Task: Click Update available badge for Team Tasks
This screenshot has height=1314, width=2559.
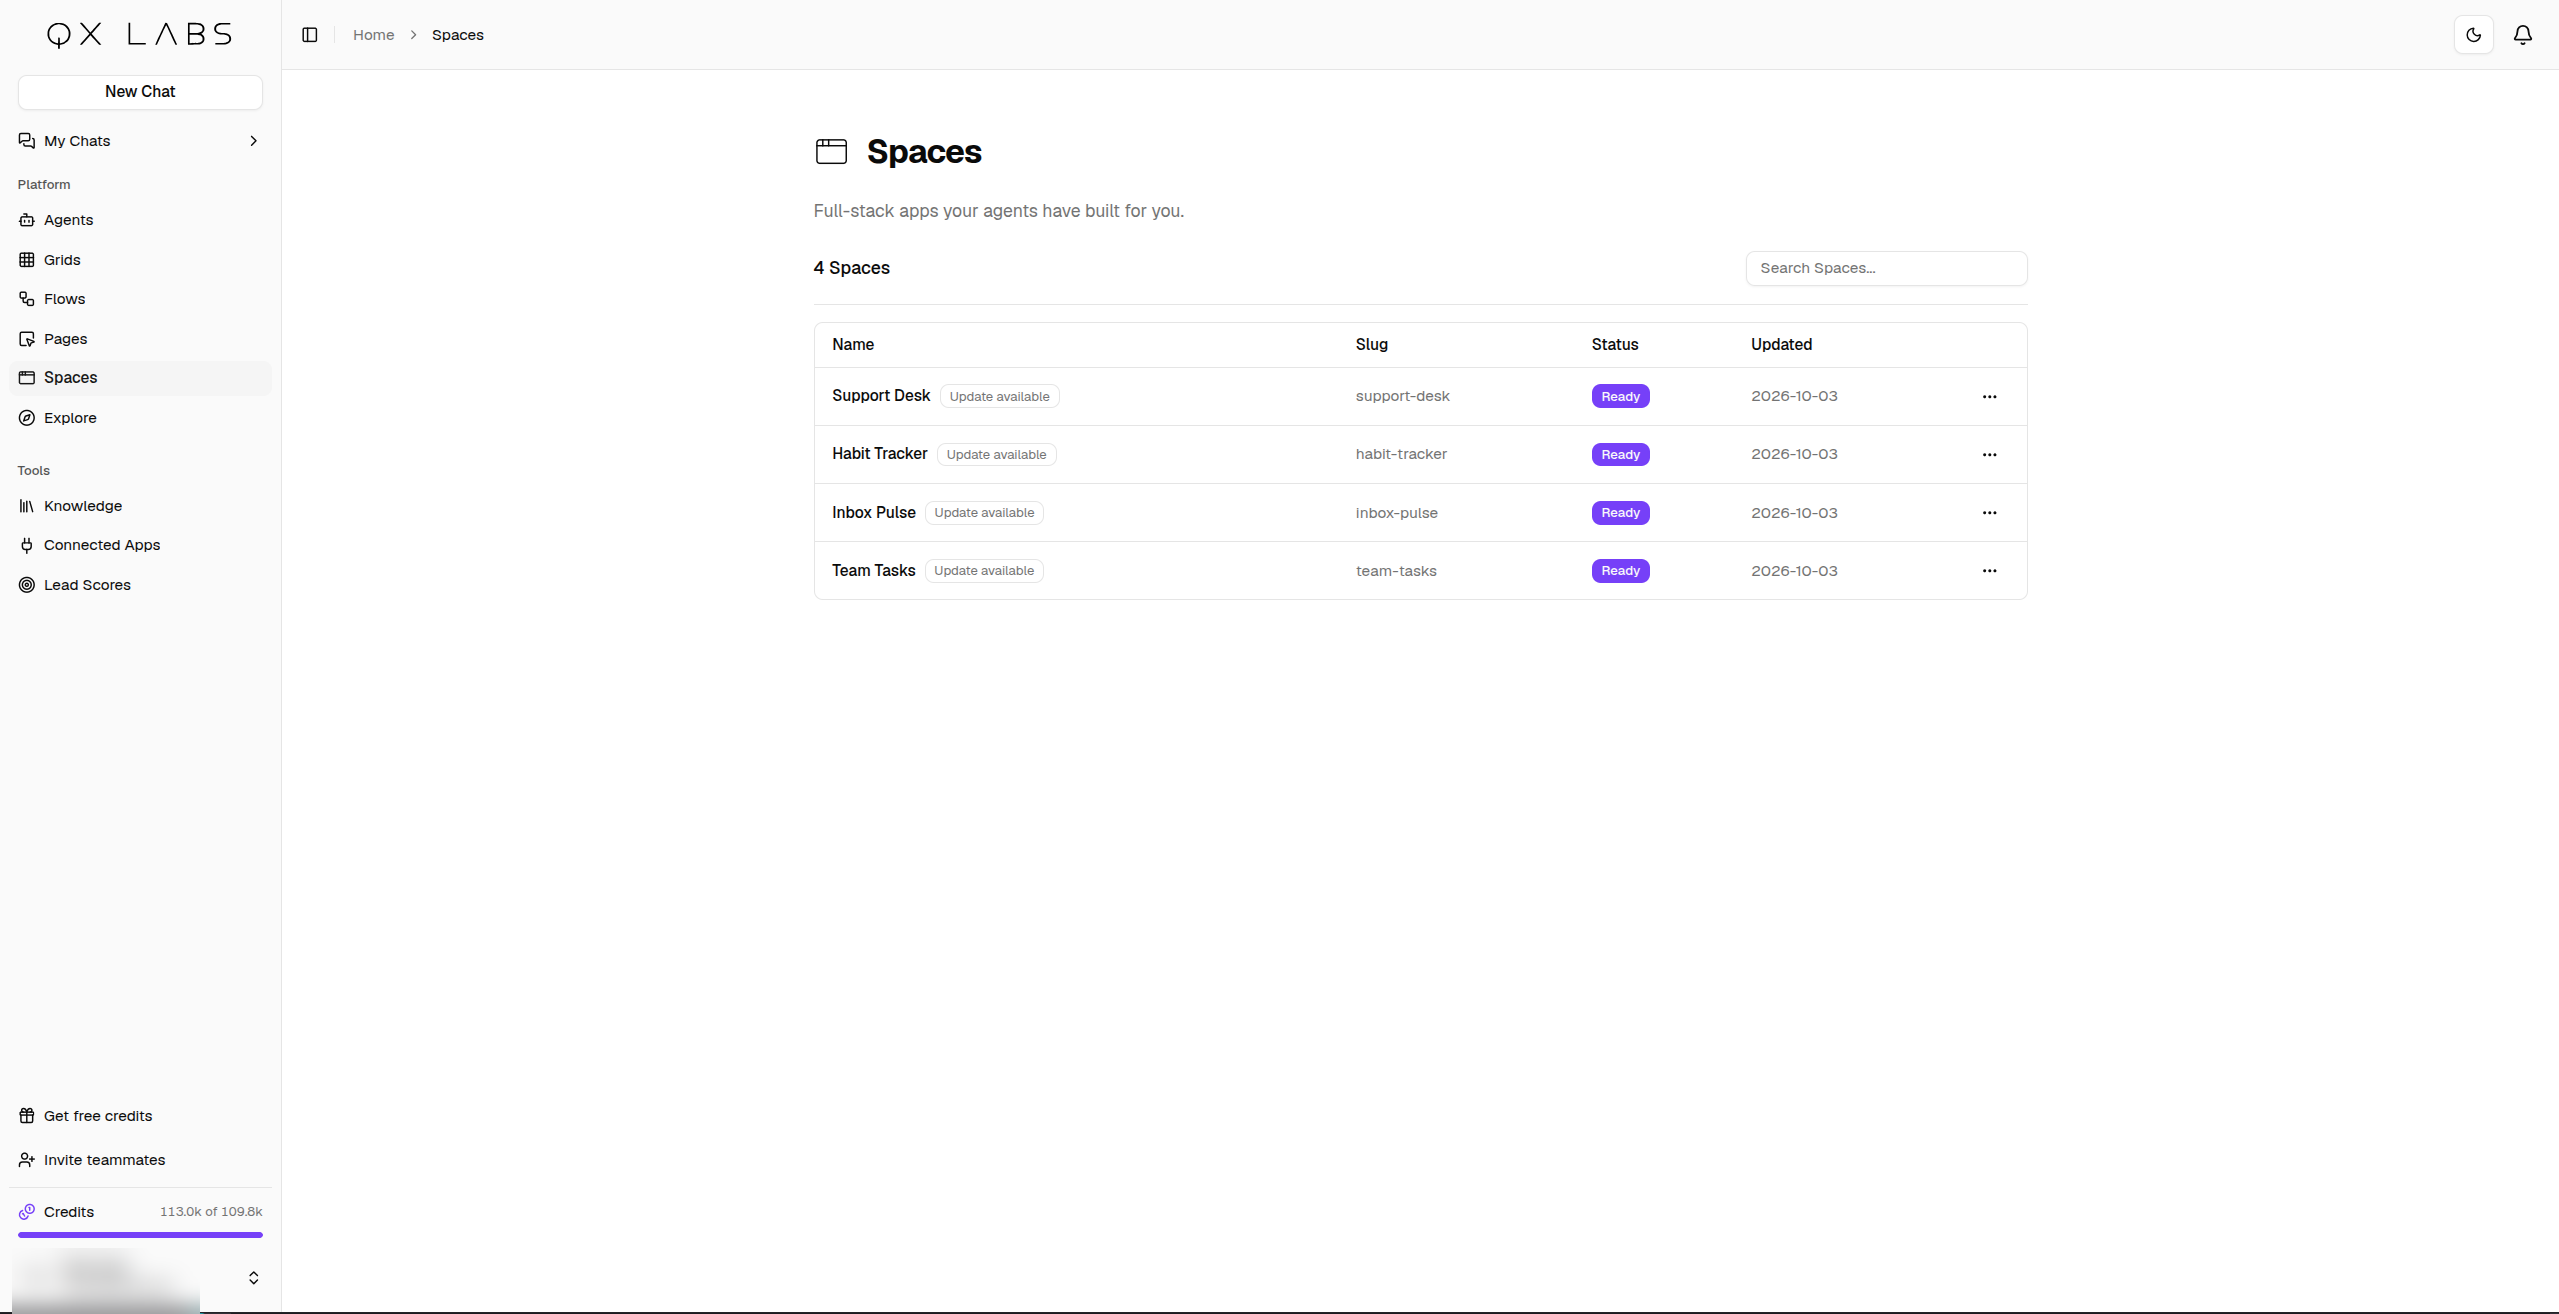Action: [x=984, y=571]
